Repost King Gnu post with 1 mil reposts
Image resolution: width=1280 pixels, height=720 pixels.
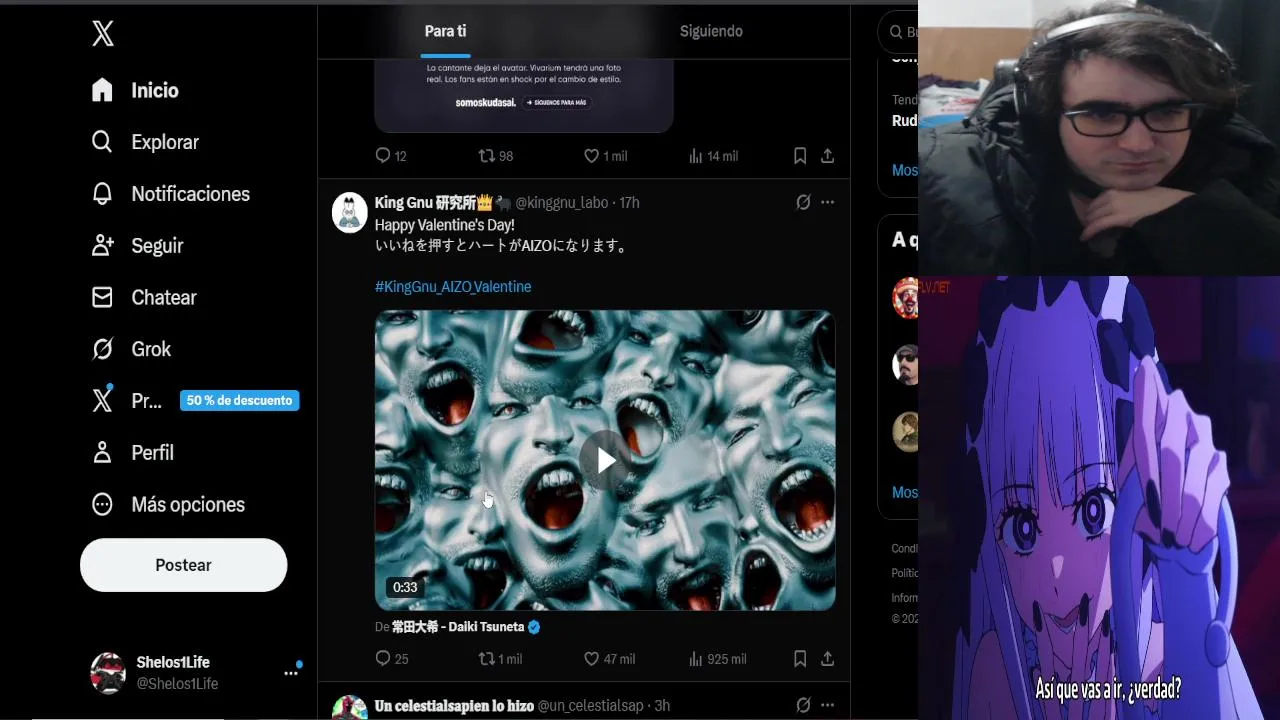click(x=500, y=659)
